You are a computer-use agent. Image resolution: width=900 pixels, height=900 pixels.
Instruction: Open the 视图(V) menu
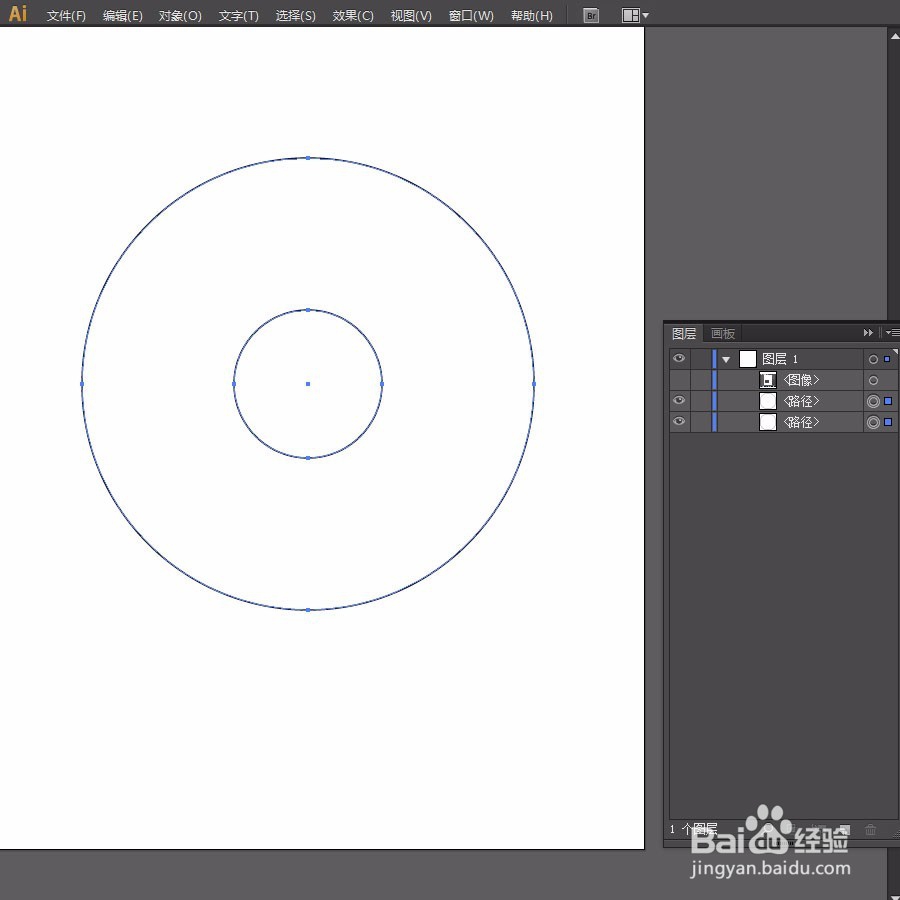[411, 15]
